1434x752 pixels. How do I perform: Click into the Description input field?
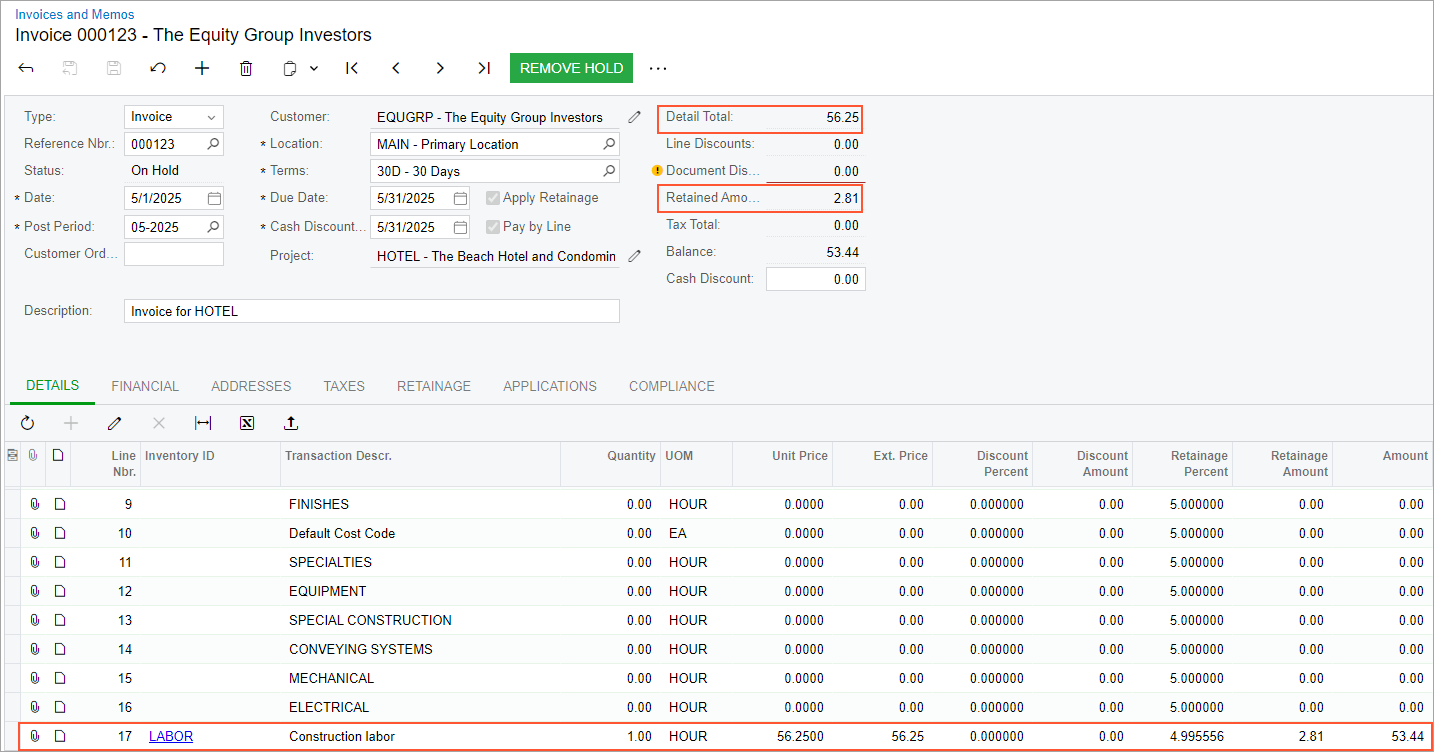[371, 311]
